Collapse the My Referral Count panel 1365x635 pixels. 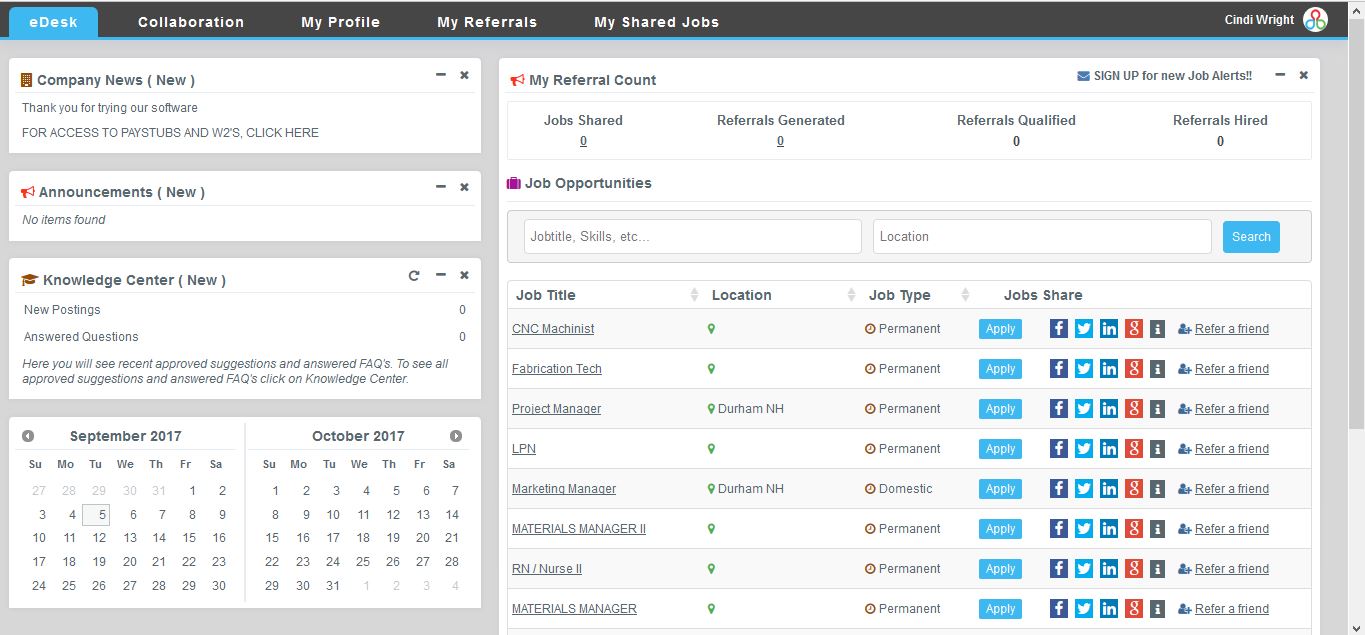pos(1279,75)
